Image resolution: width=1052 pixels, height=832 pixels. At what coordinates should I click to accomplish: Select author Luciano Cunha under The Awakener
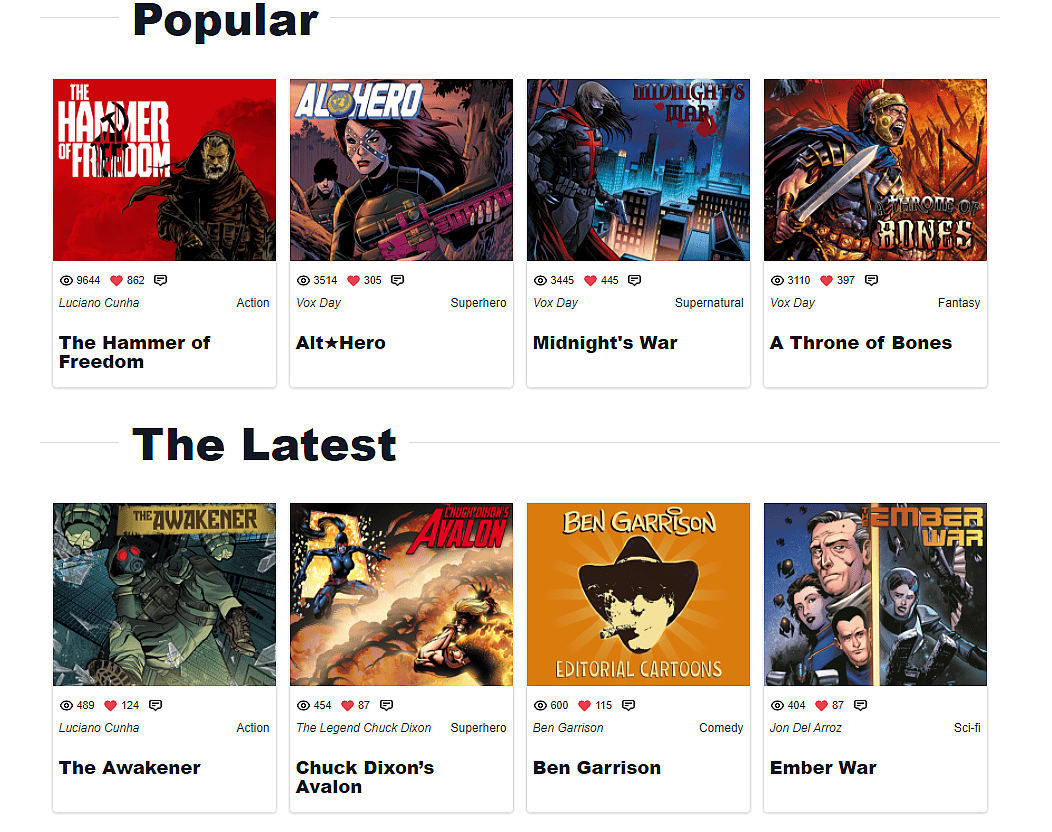click(x=99, y=727)
